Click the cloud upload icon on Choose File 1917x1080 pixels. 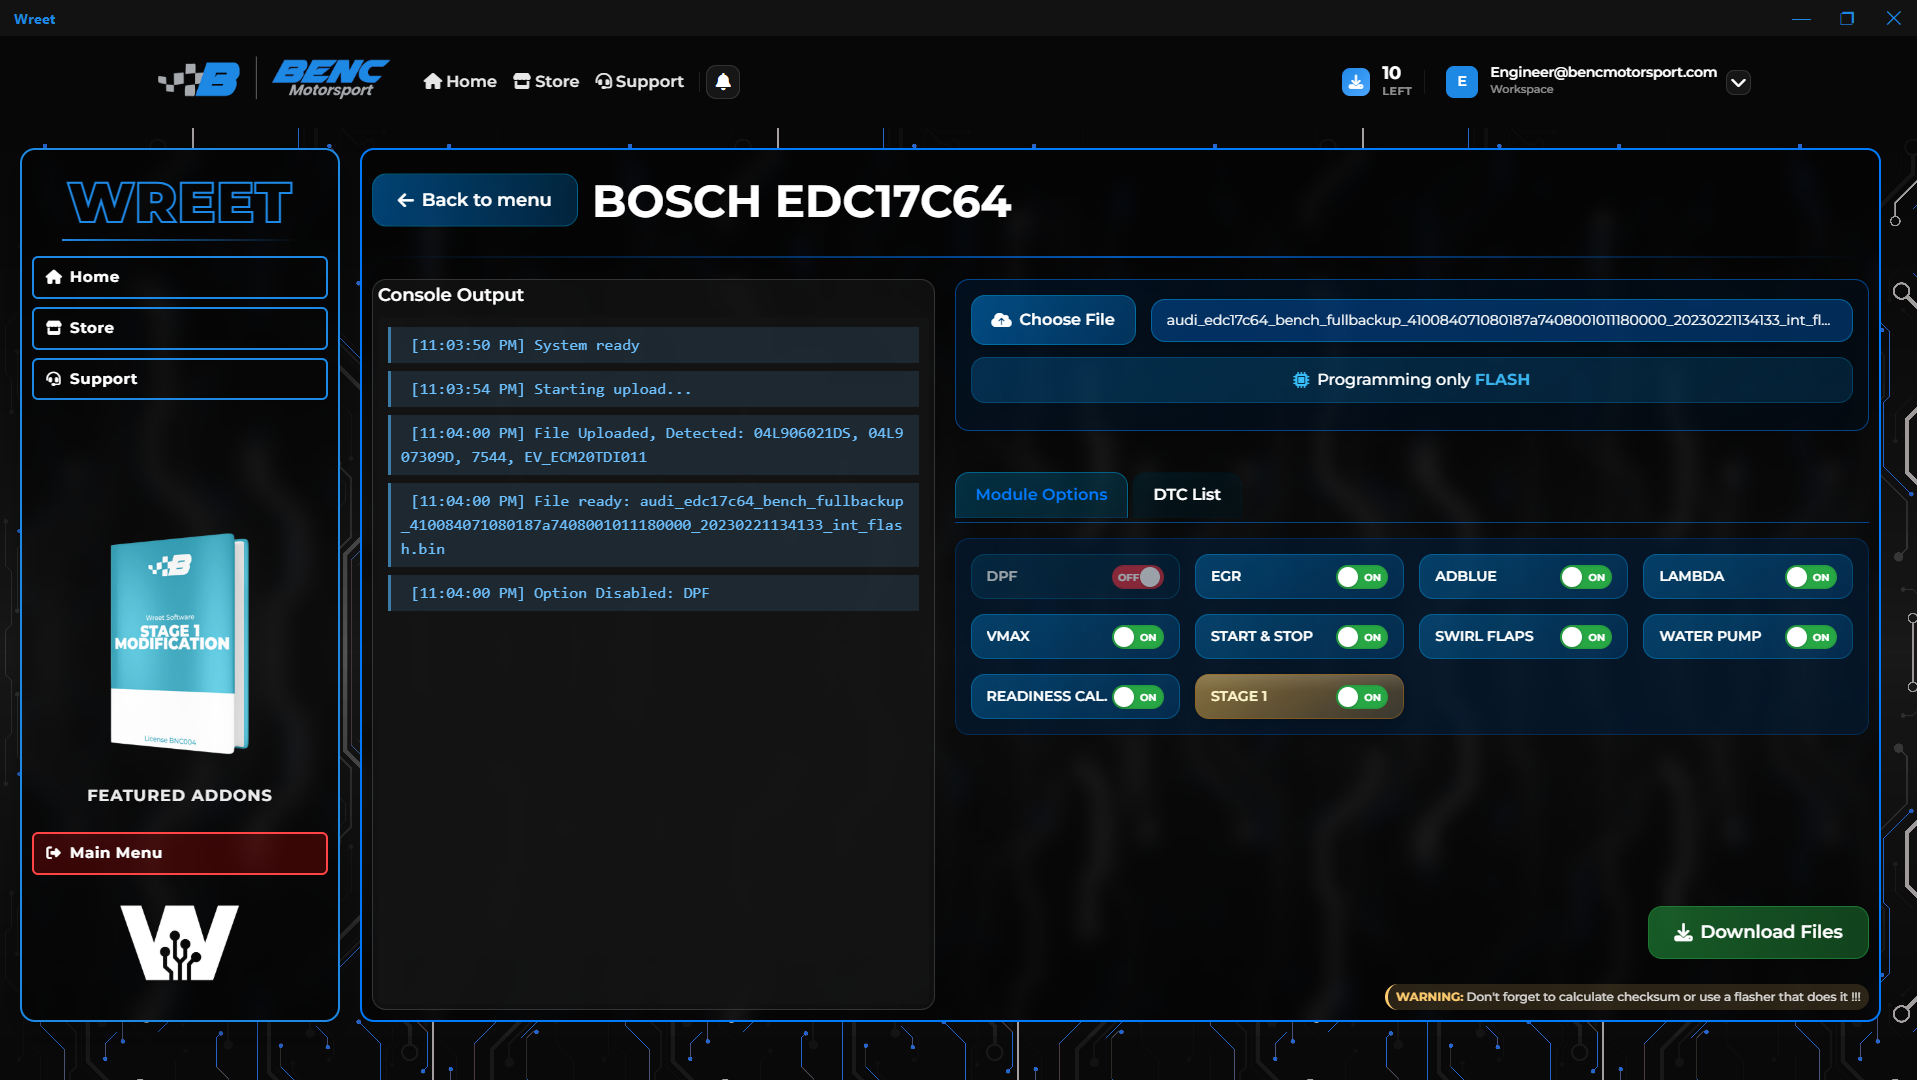pyautogui.click(x=1000, y=319)
